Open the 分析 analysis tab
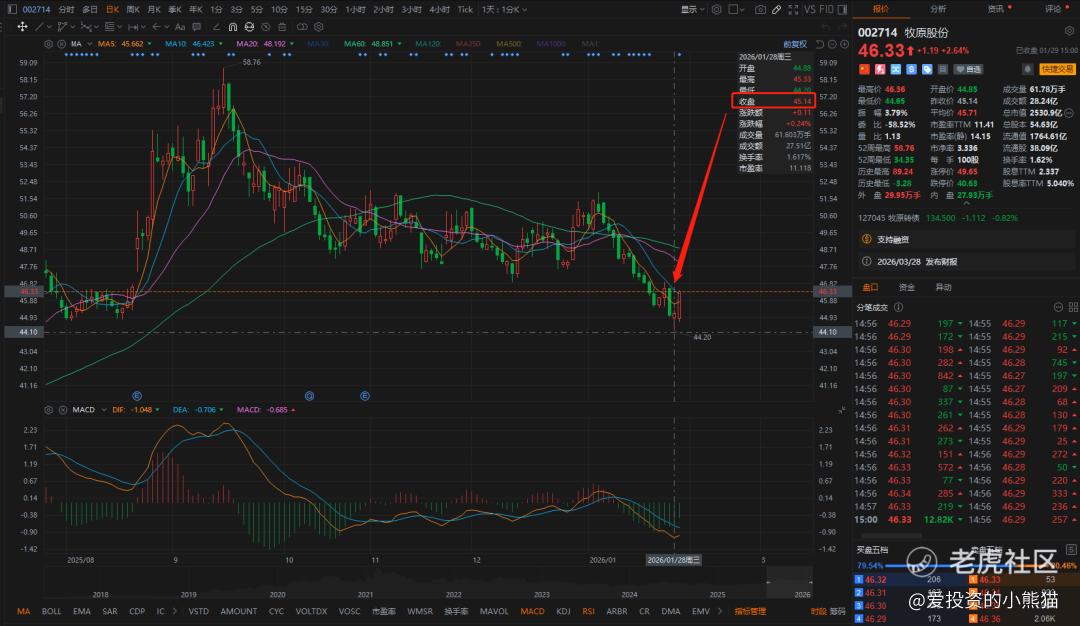The image size is (1080, 626). pyautogui.click(x=937, y=9)
